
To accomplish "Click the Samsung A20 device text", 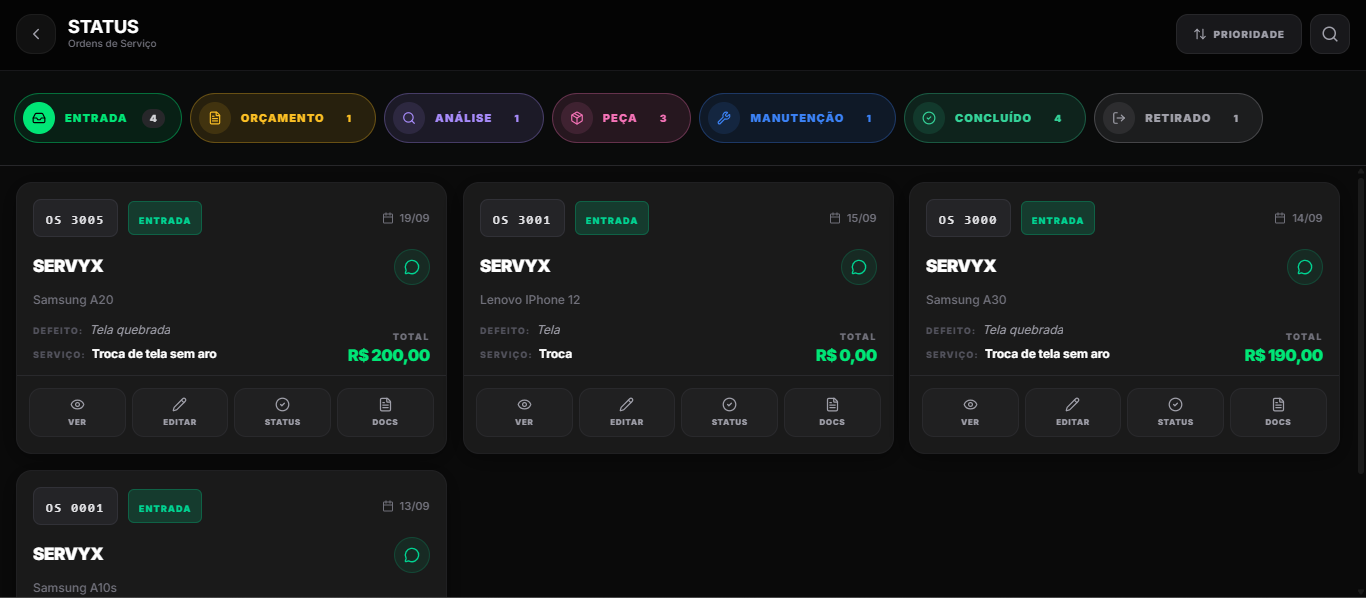I will click(73, 300).
